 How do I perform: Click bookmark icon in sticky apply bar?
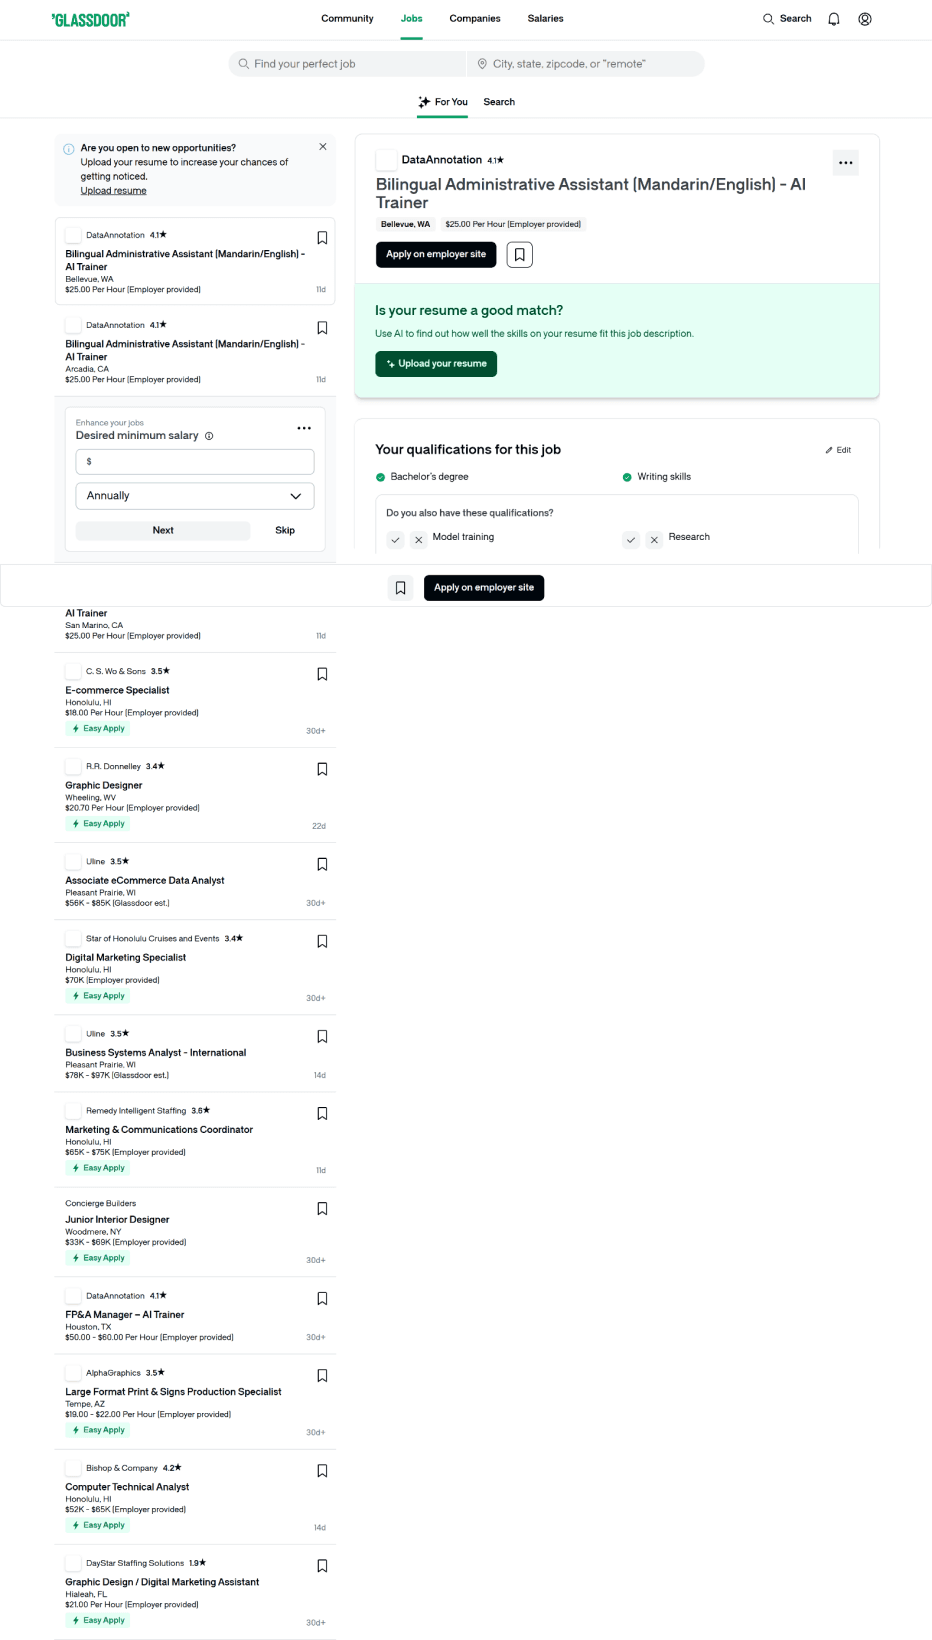(400, 588)
